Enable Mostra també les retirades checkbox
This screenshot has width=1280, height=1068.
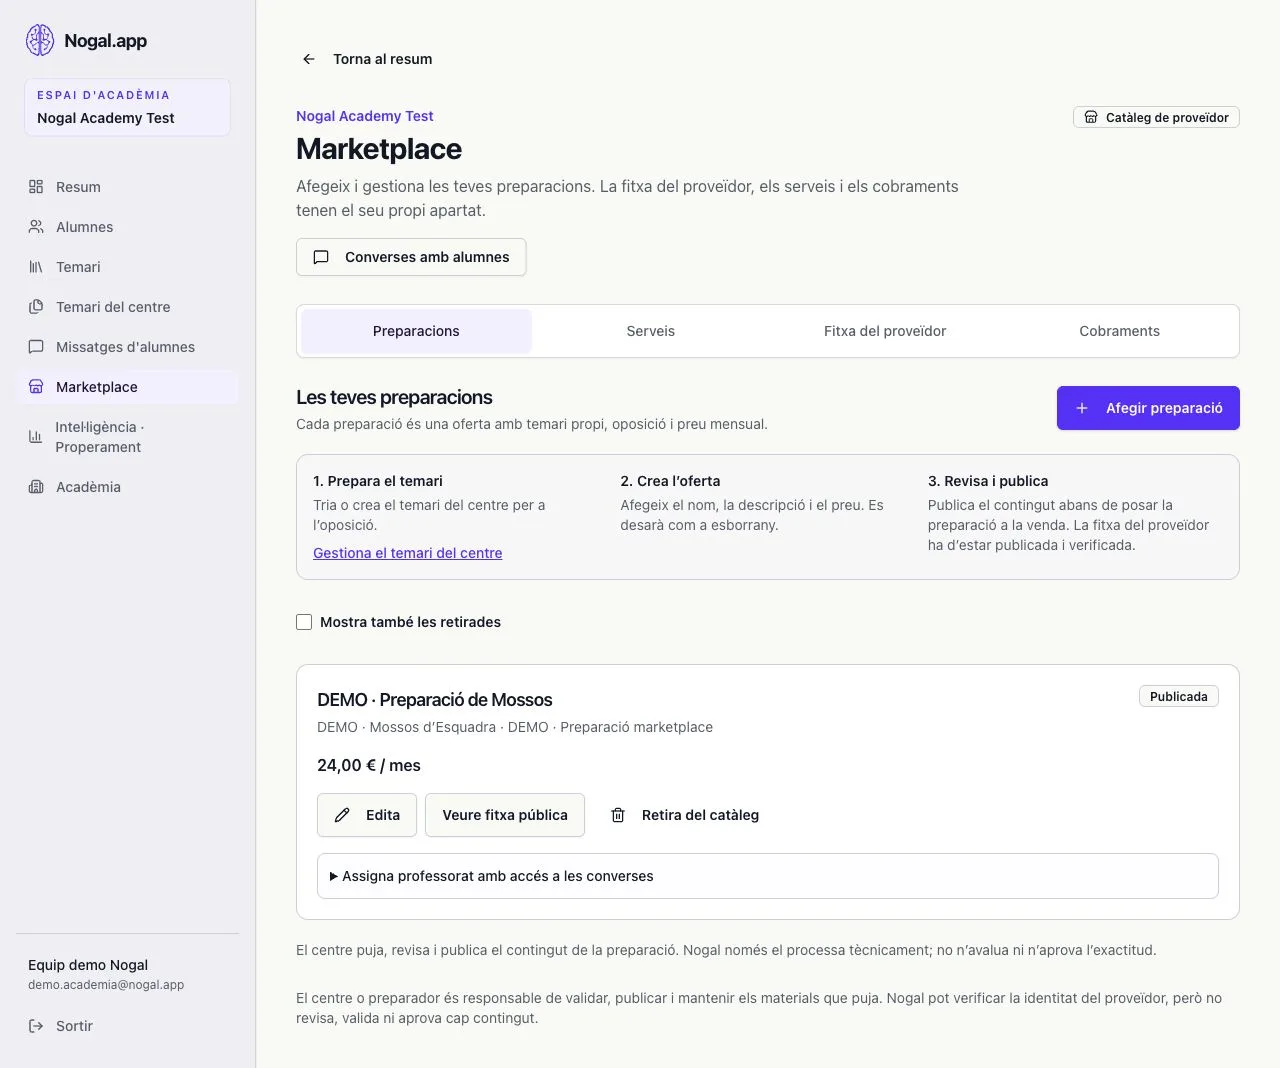click(x=304, y=622)
